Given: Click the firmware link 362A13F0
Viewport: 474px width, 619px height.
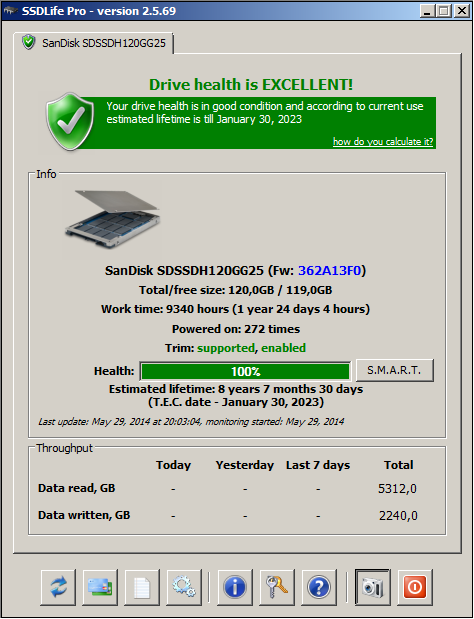Looking at the screenshot, I should click(x=330, y=271).
